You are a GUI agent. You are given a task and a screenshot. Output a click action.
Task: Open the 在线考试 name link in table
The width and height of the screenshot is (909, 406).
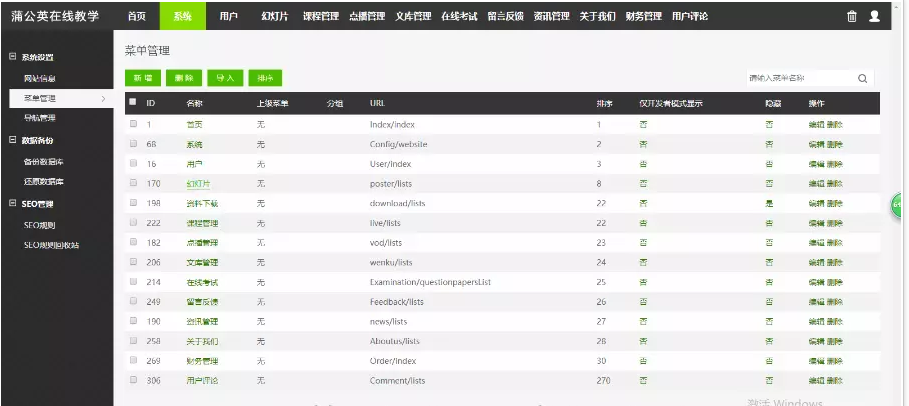coord(202,282)
